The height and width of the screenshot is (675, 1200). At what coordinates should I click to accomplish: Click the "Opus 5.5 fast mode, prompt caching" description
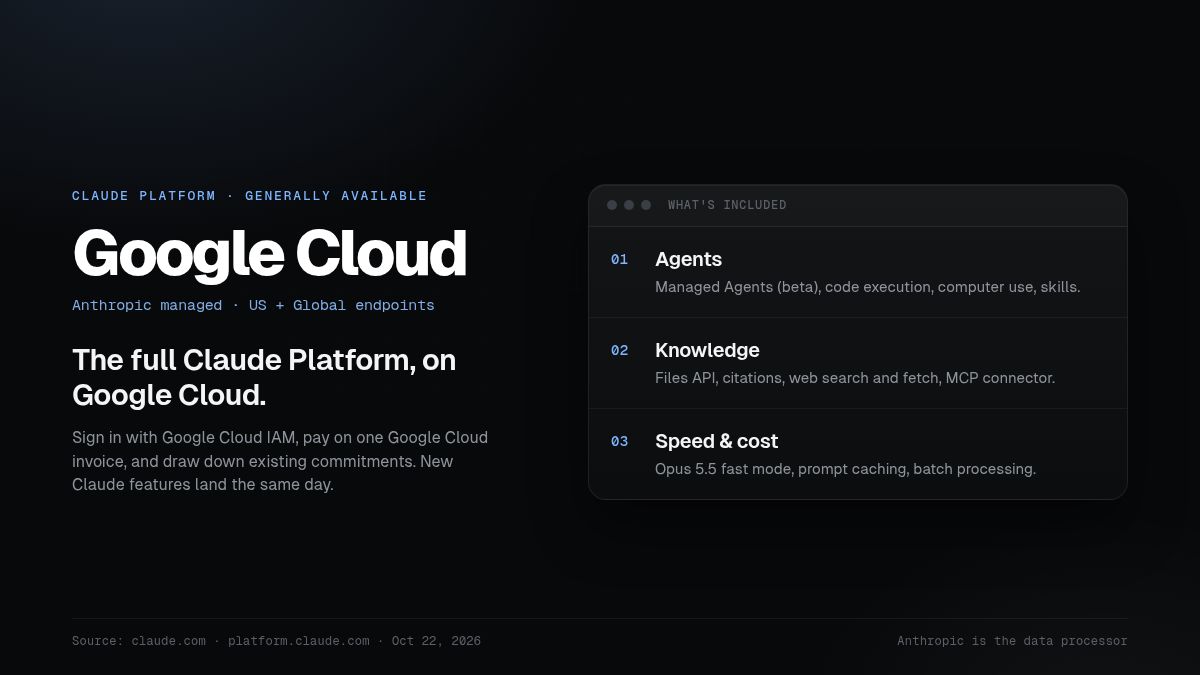[845, 469]
